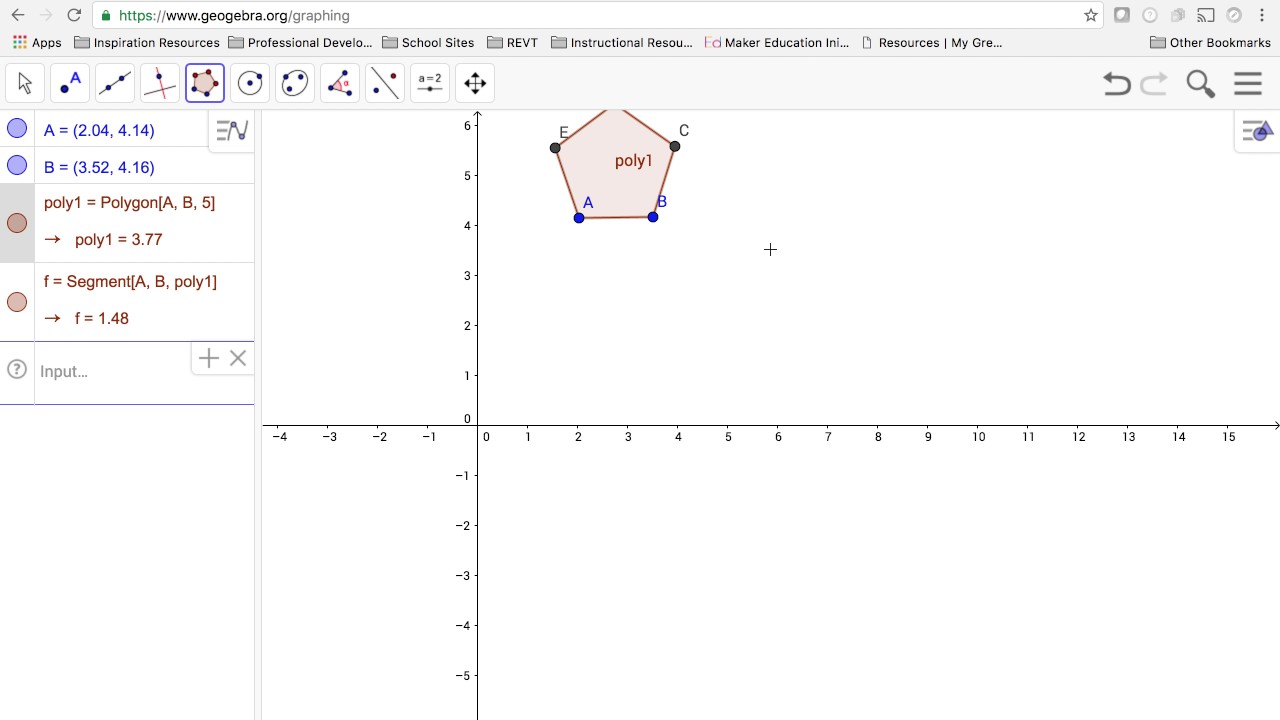Open Professional Develo... bookmark folder
Viewport: 1280px width, 720px height.
coord(300,42)
